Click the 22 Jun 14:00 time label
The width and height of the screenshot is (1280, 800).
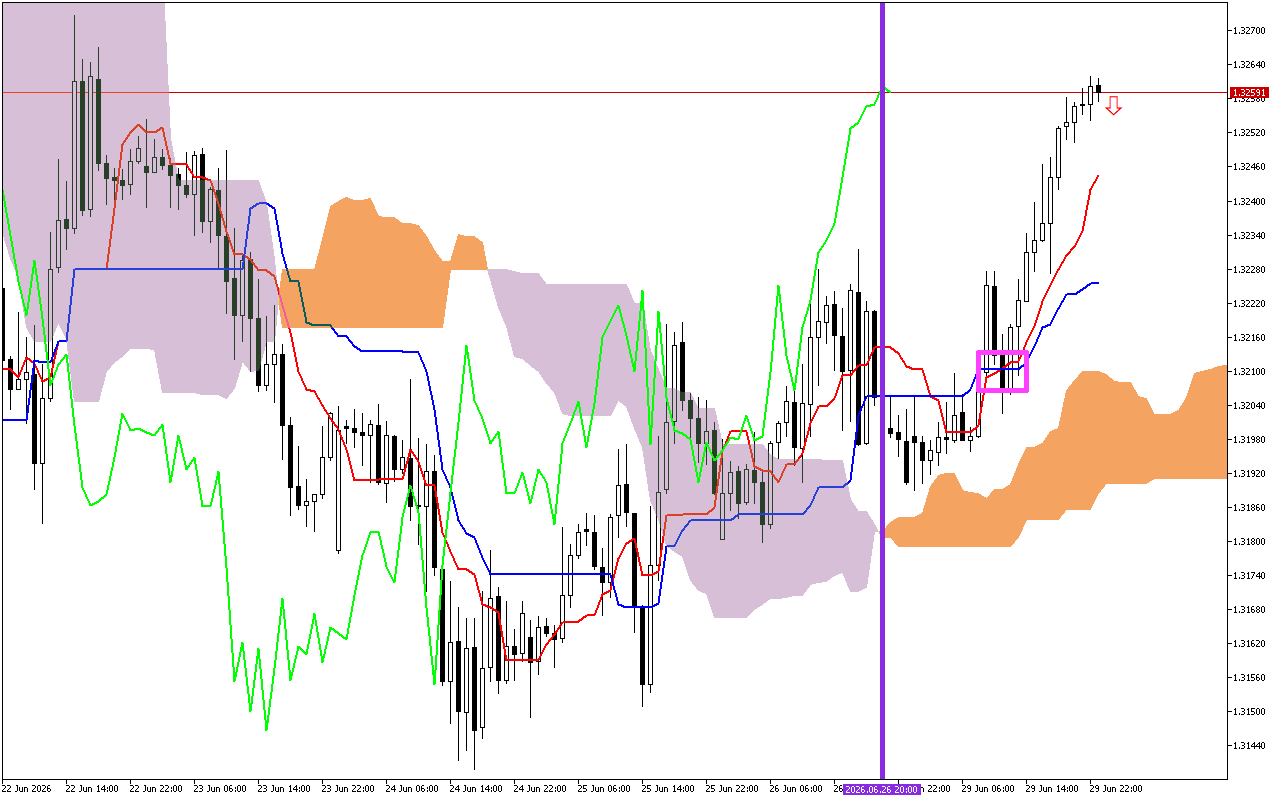(91, 789)
